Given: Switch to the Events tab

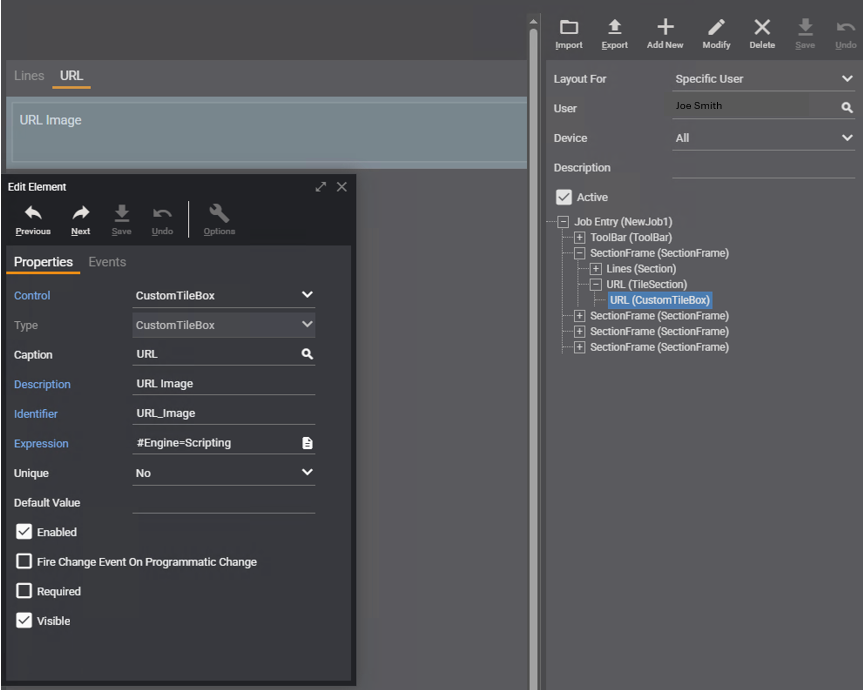Looking at the screenshot, I should 107,262.
